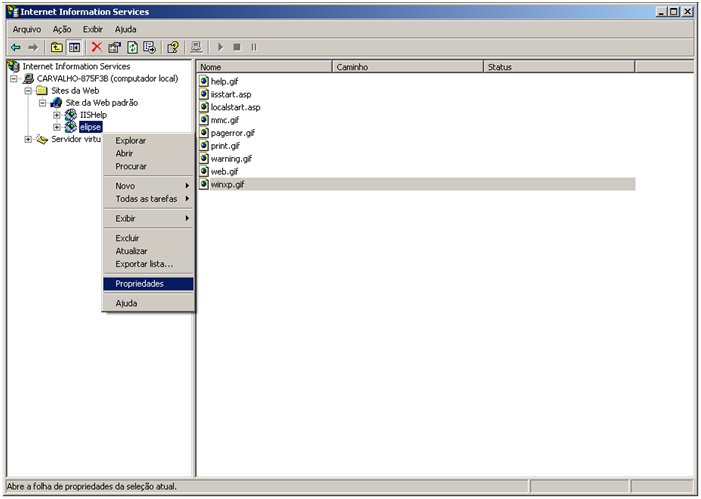This screenshot has width=701, height=499.
Task: Click the Up One Level folder icon
Action: point(57,47)
